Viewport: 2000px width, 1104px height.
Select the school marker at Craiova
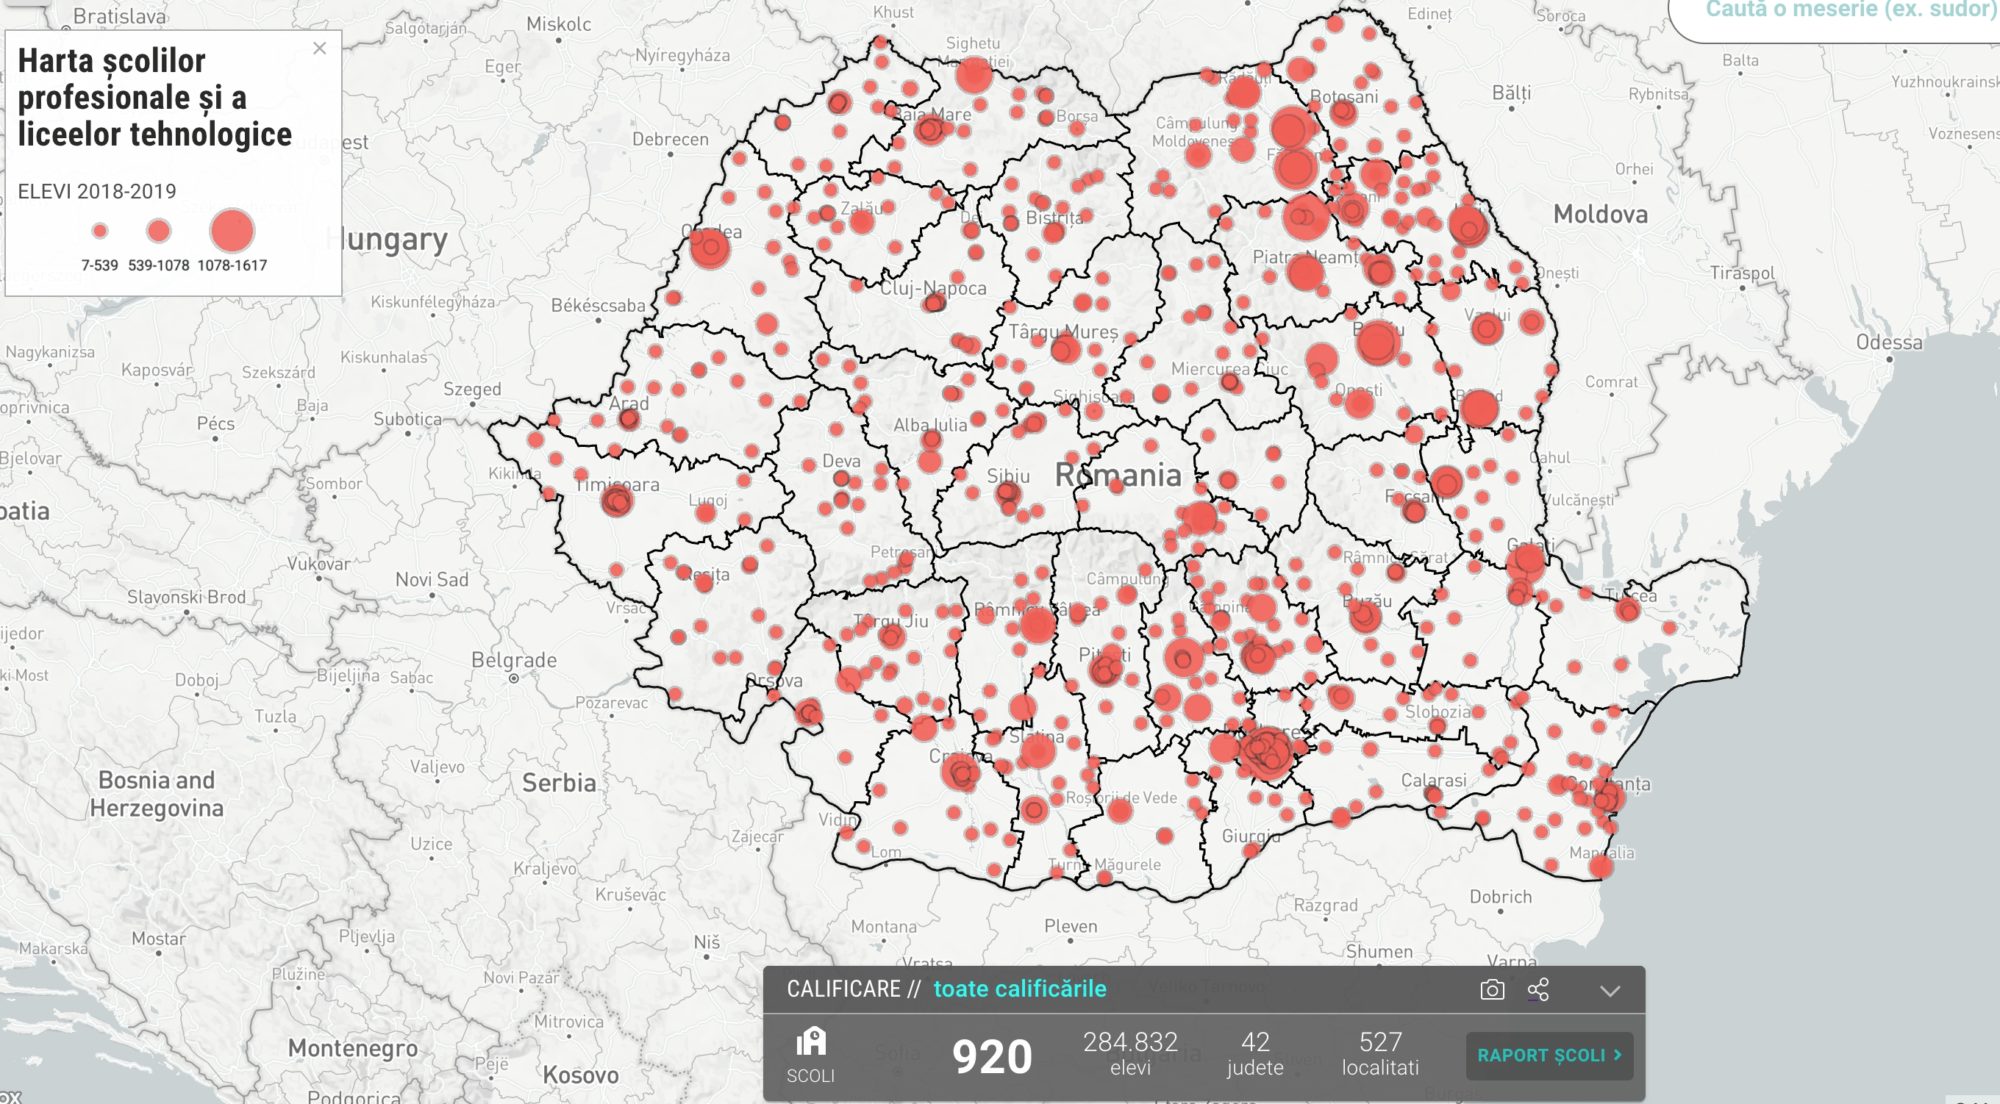[x=961, y=772]
